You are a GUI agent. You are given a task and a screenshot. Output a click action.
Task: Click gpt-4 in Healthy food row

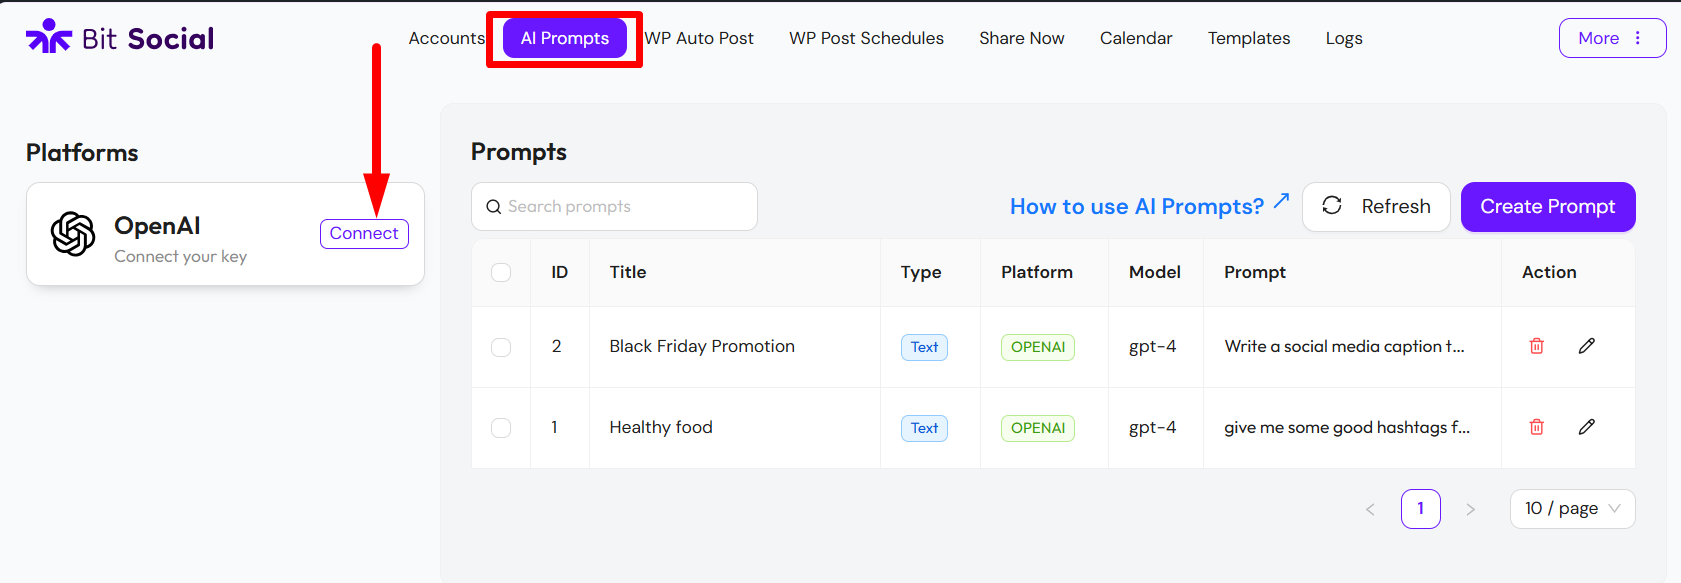tap(1152, 427)
